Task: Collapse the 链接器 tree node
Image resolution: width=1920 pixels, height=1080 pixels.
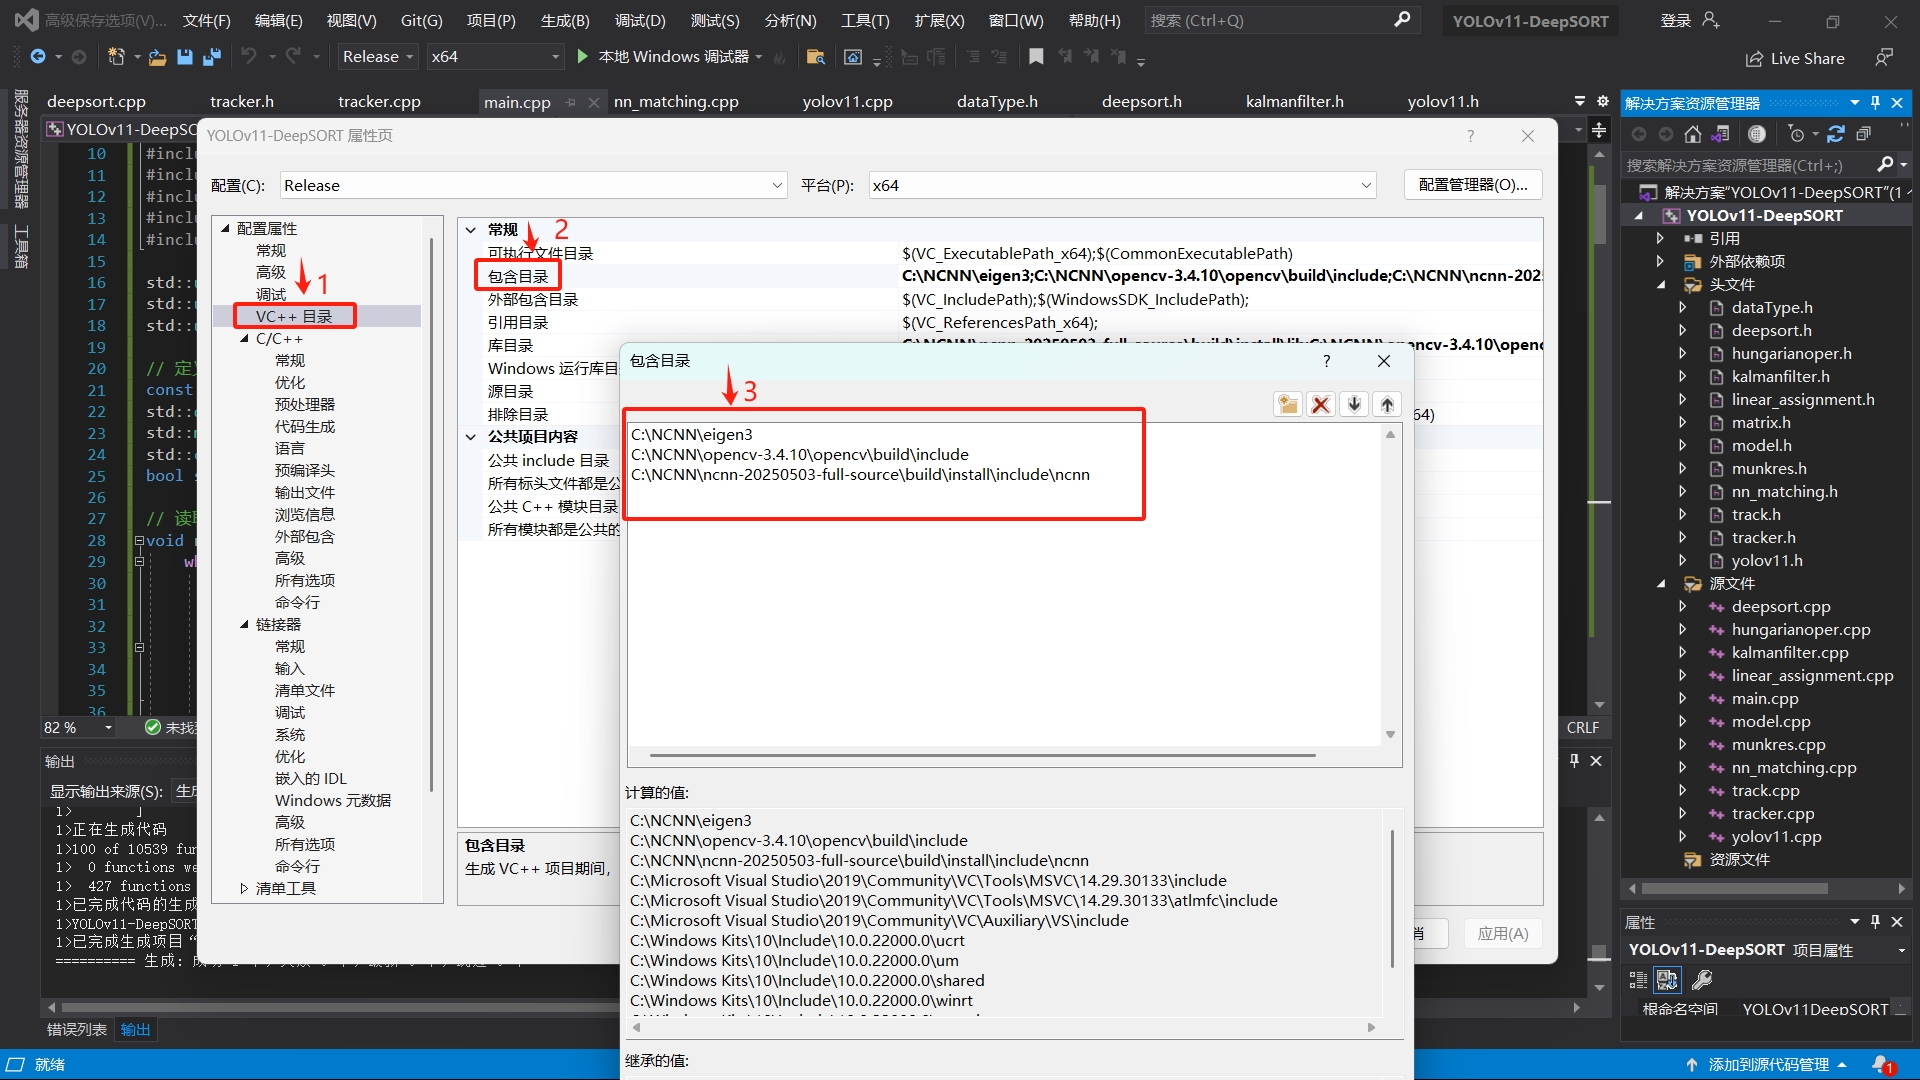Action: [x=245, y=625]
